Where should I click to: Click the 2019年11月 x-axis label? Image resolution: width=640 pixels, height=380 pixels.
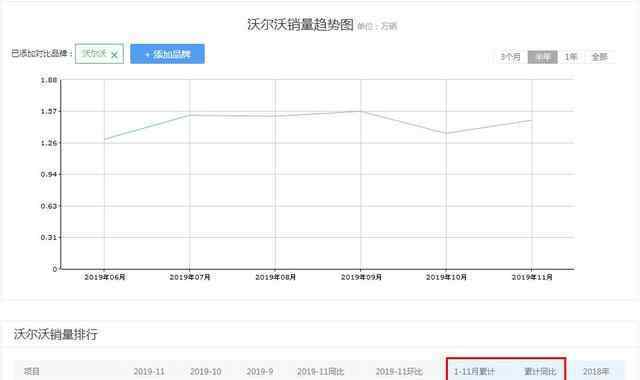pyautogui.click(x=532, y=277)
